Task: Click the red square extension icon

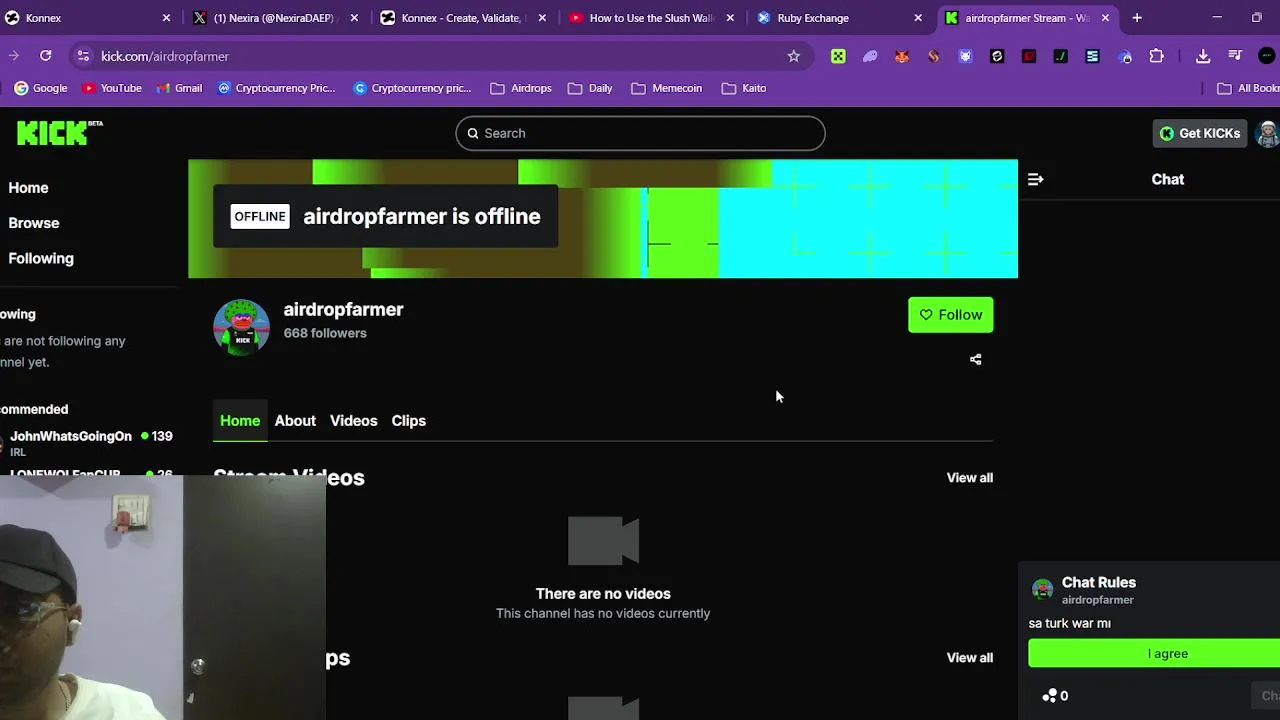Action: 1029,56
